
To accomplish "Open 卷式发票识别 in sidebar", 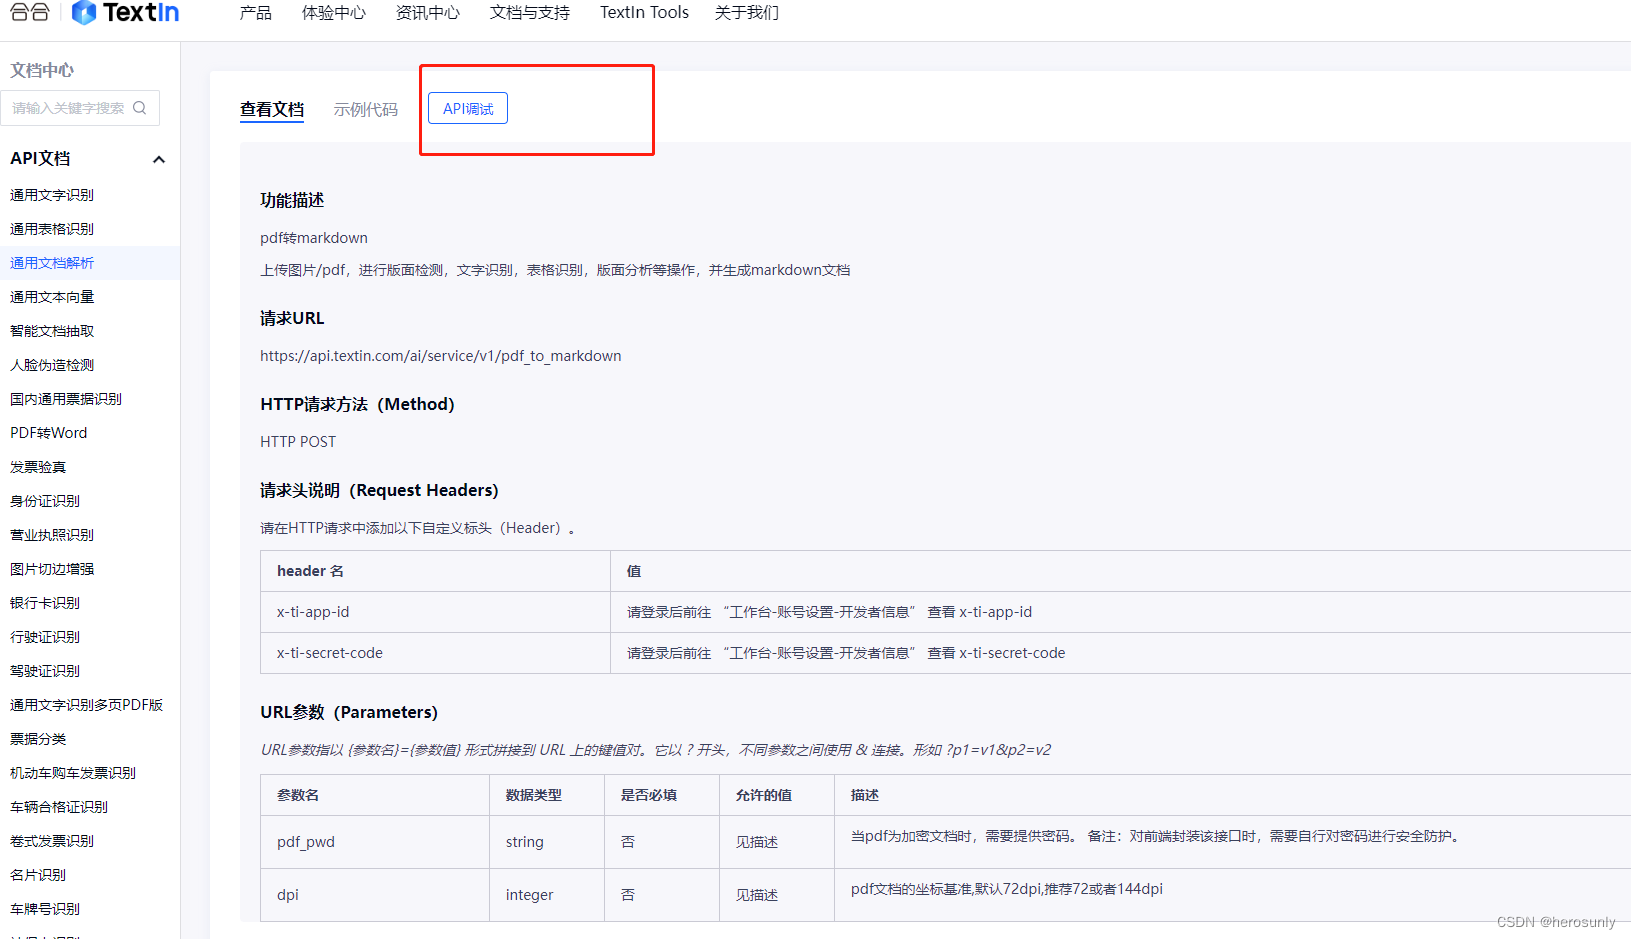I will (x=52, y=841).
